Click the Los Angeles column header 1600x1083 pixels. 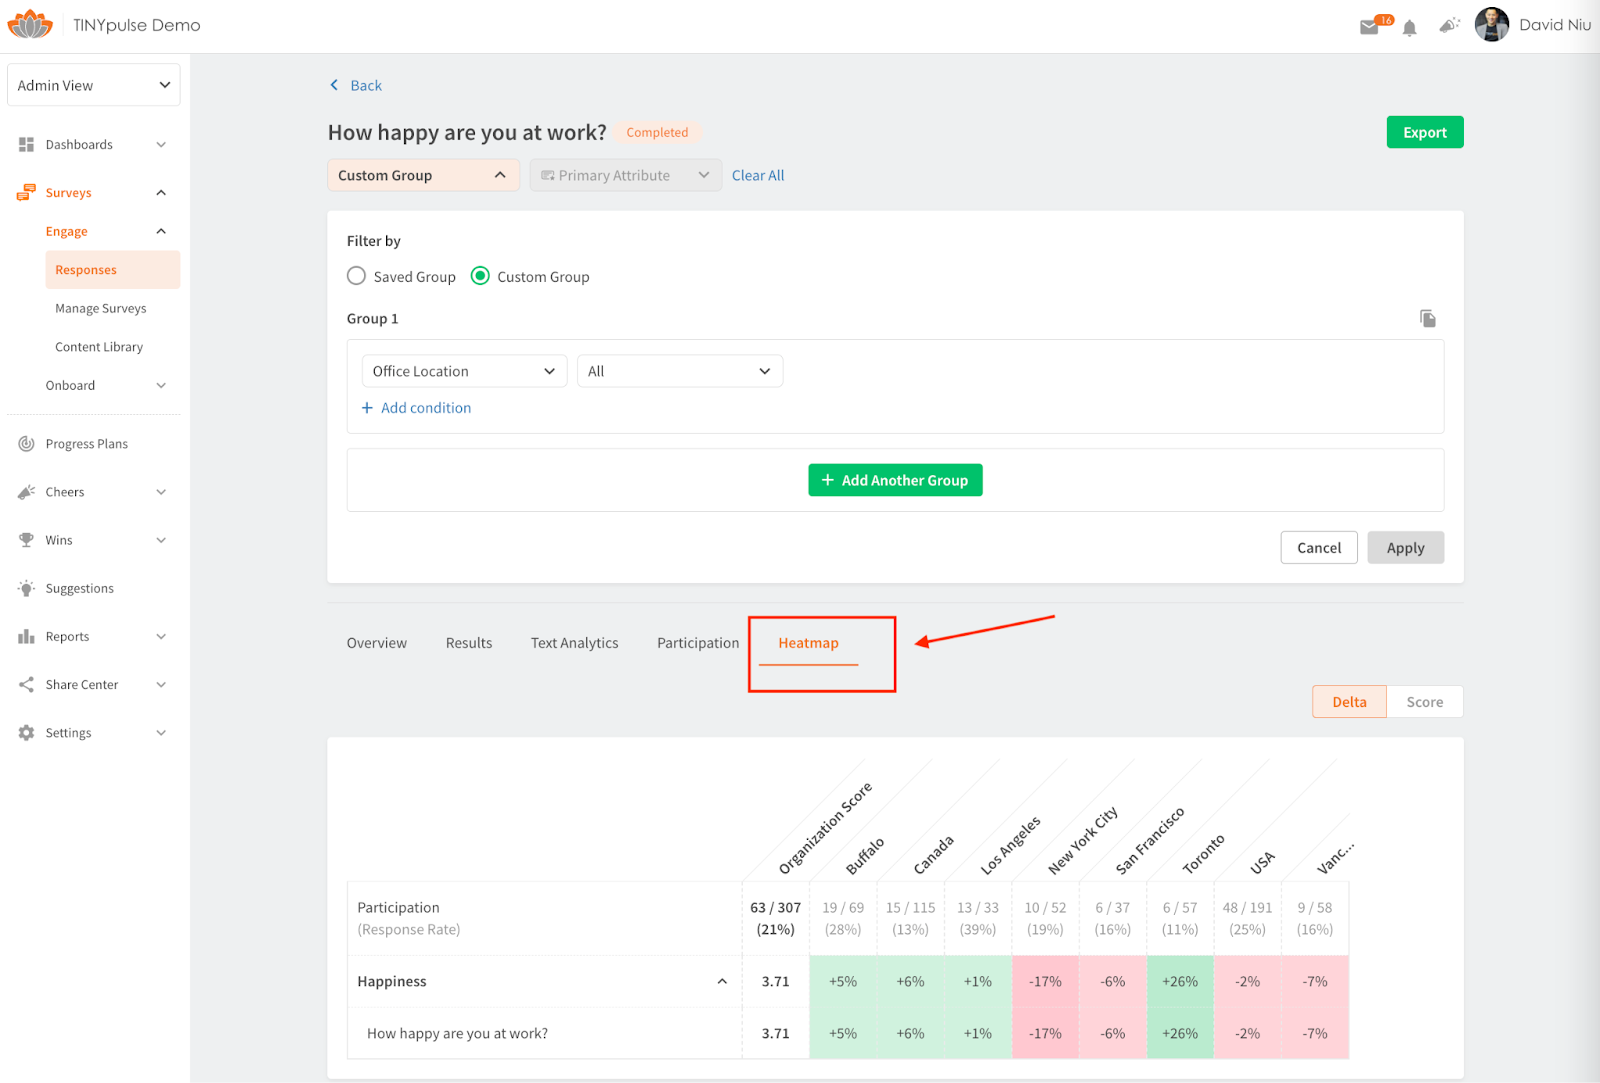[1010, 845]
